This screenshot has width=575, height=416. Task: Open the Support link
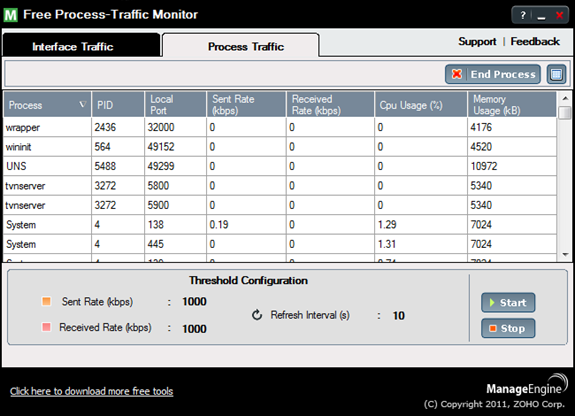(477, 41)
